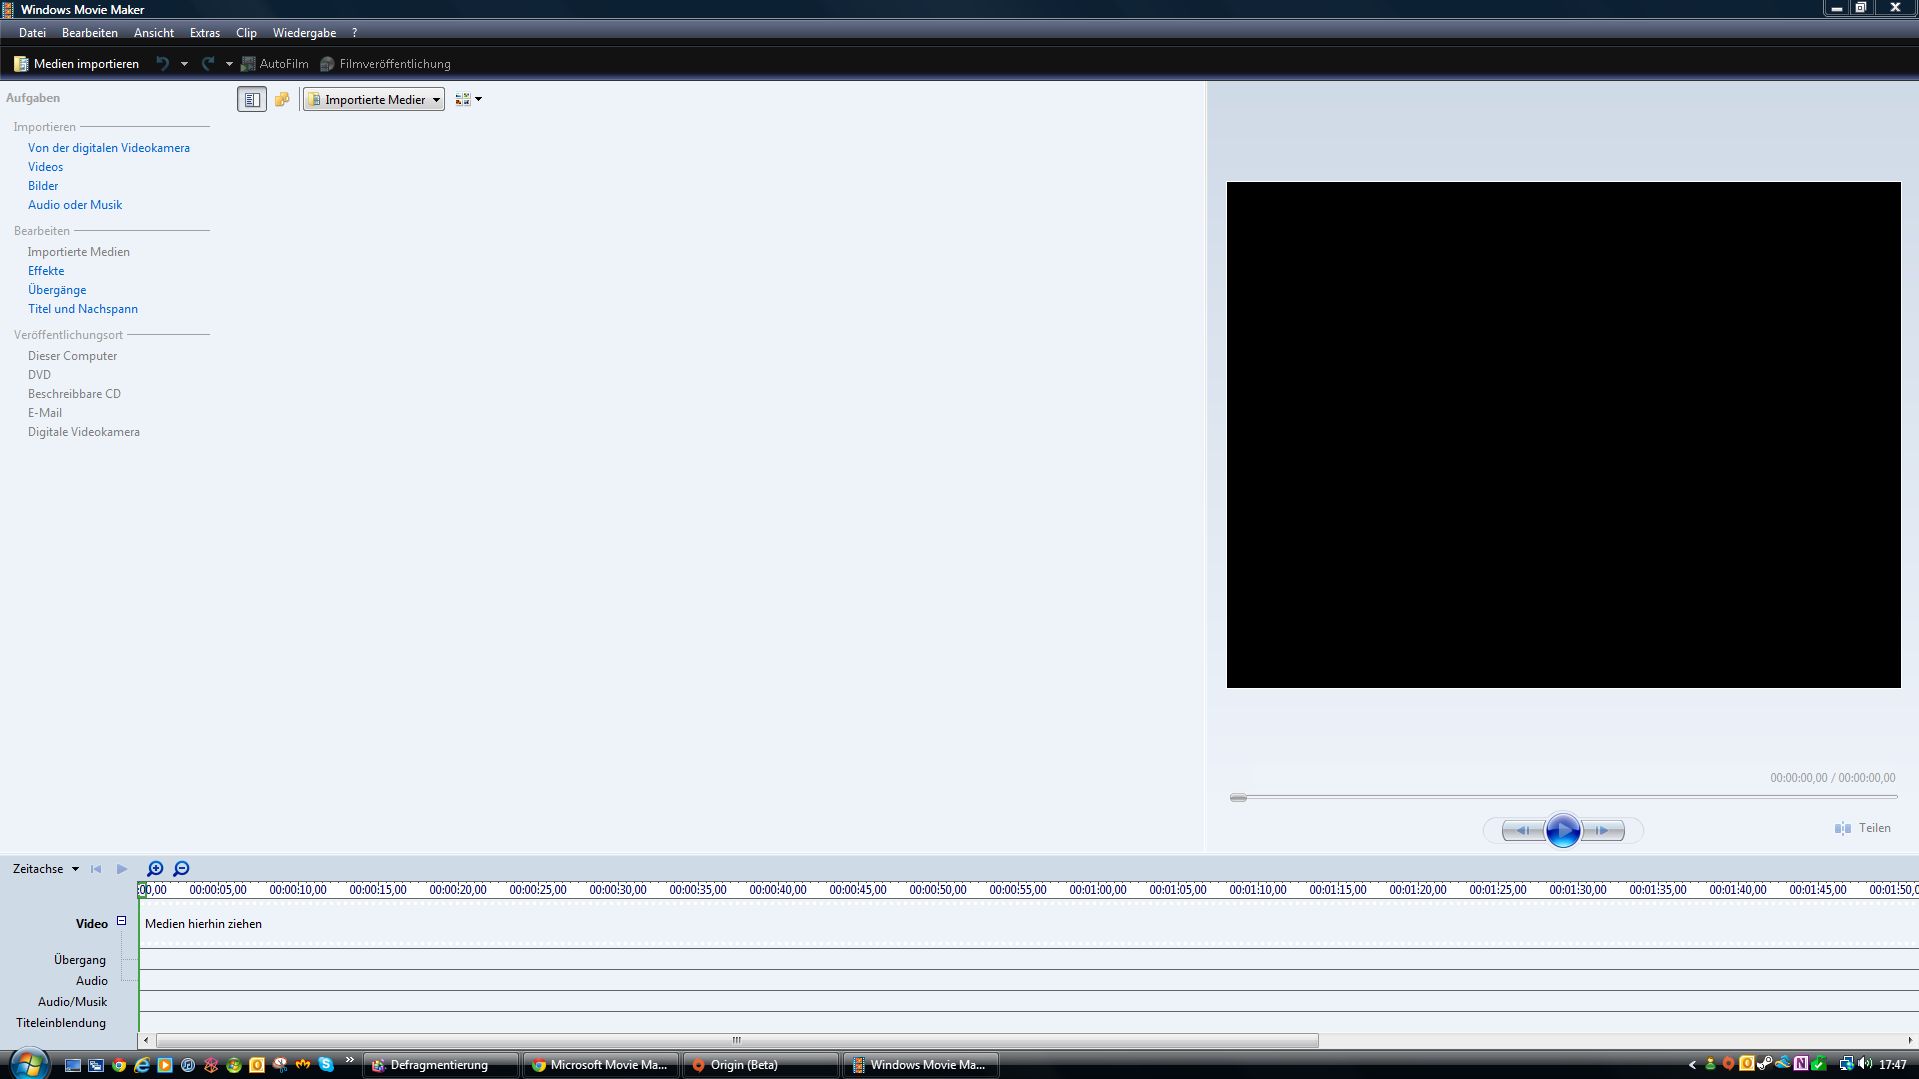Launch Chrome from quick launch

tap(119, 1065)
